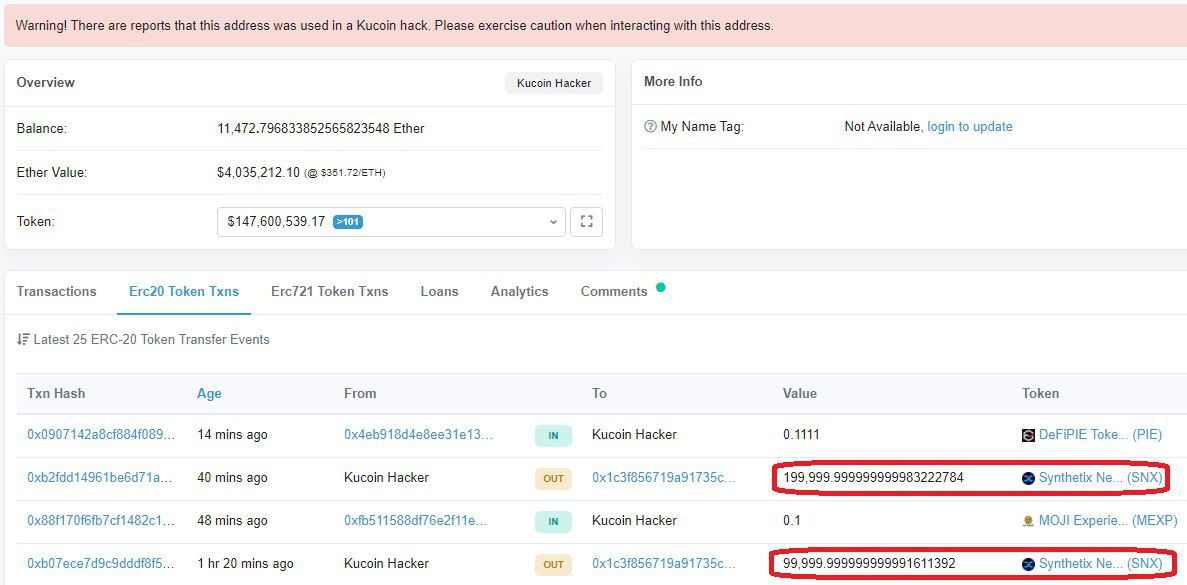Click the Txn Hash column header
This screenshot has width=1187, height=585.
click(x=56, y=393)
